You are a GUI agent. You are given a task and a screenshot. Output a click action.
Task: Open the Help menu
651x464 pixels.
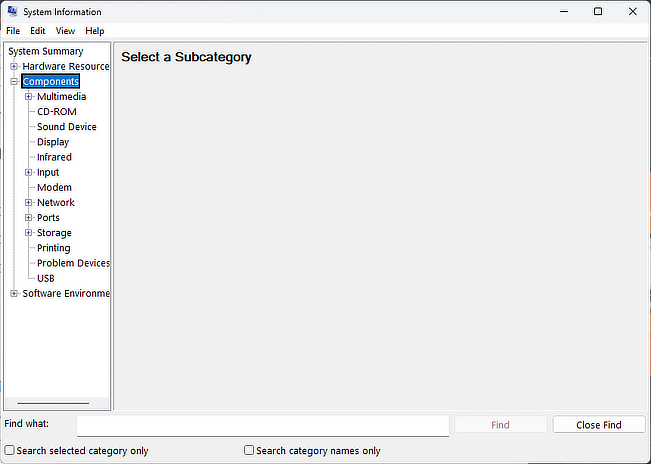coord(95,31)
